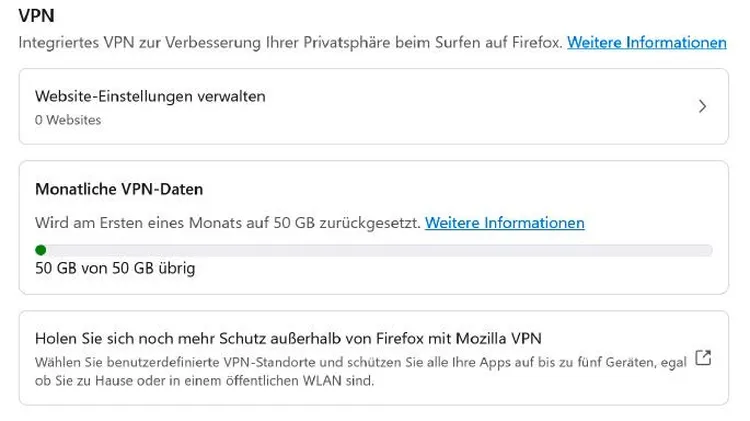Click the 'Monatliche VPN-Daten' heading
750x421 pixels.
coord(119,189)
